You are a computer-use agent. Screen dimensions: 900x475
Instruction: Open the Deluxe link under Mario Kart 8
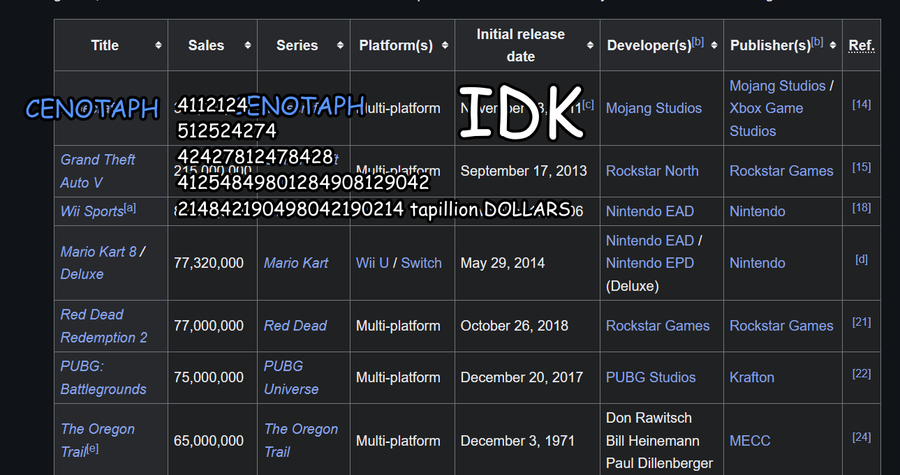(x=82, y=274)
